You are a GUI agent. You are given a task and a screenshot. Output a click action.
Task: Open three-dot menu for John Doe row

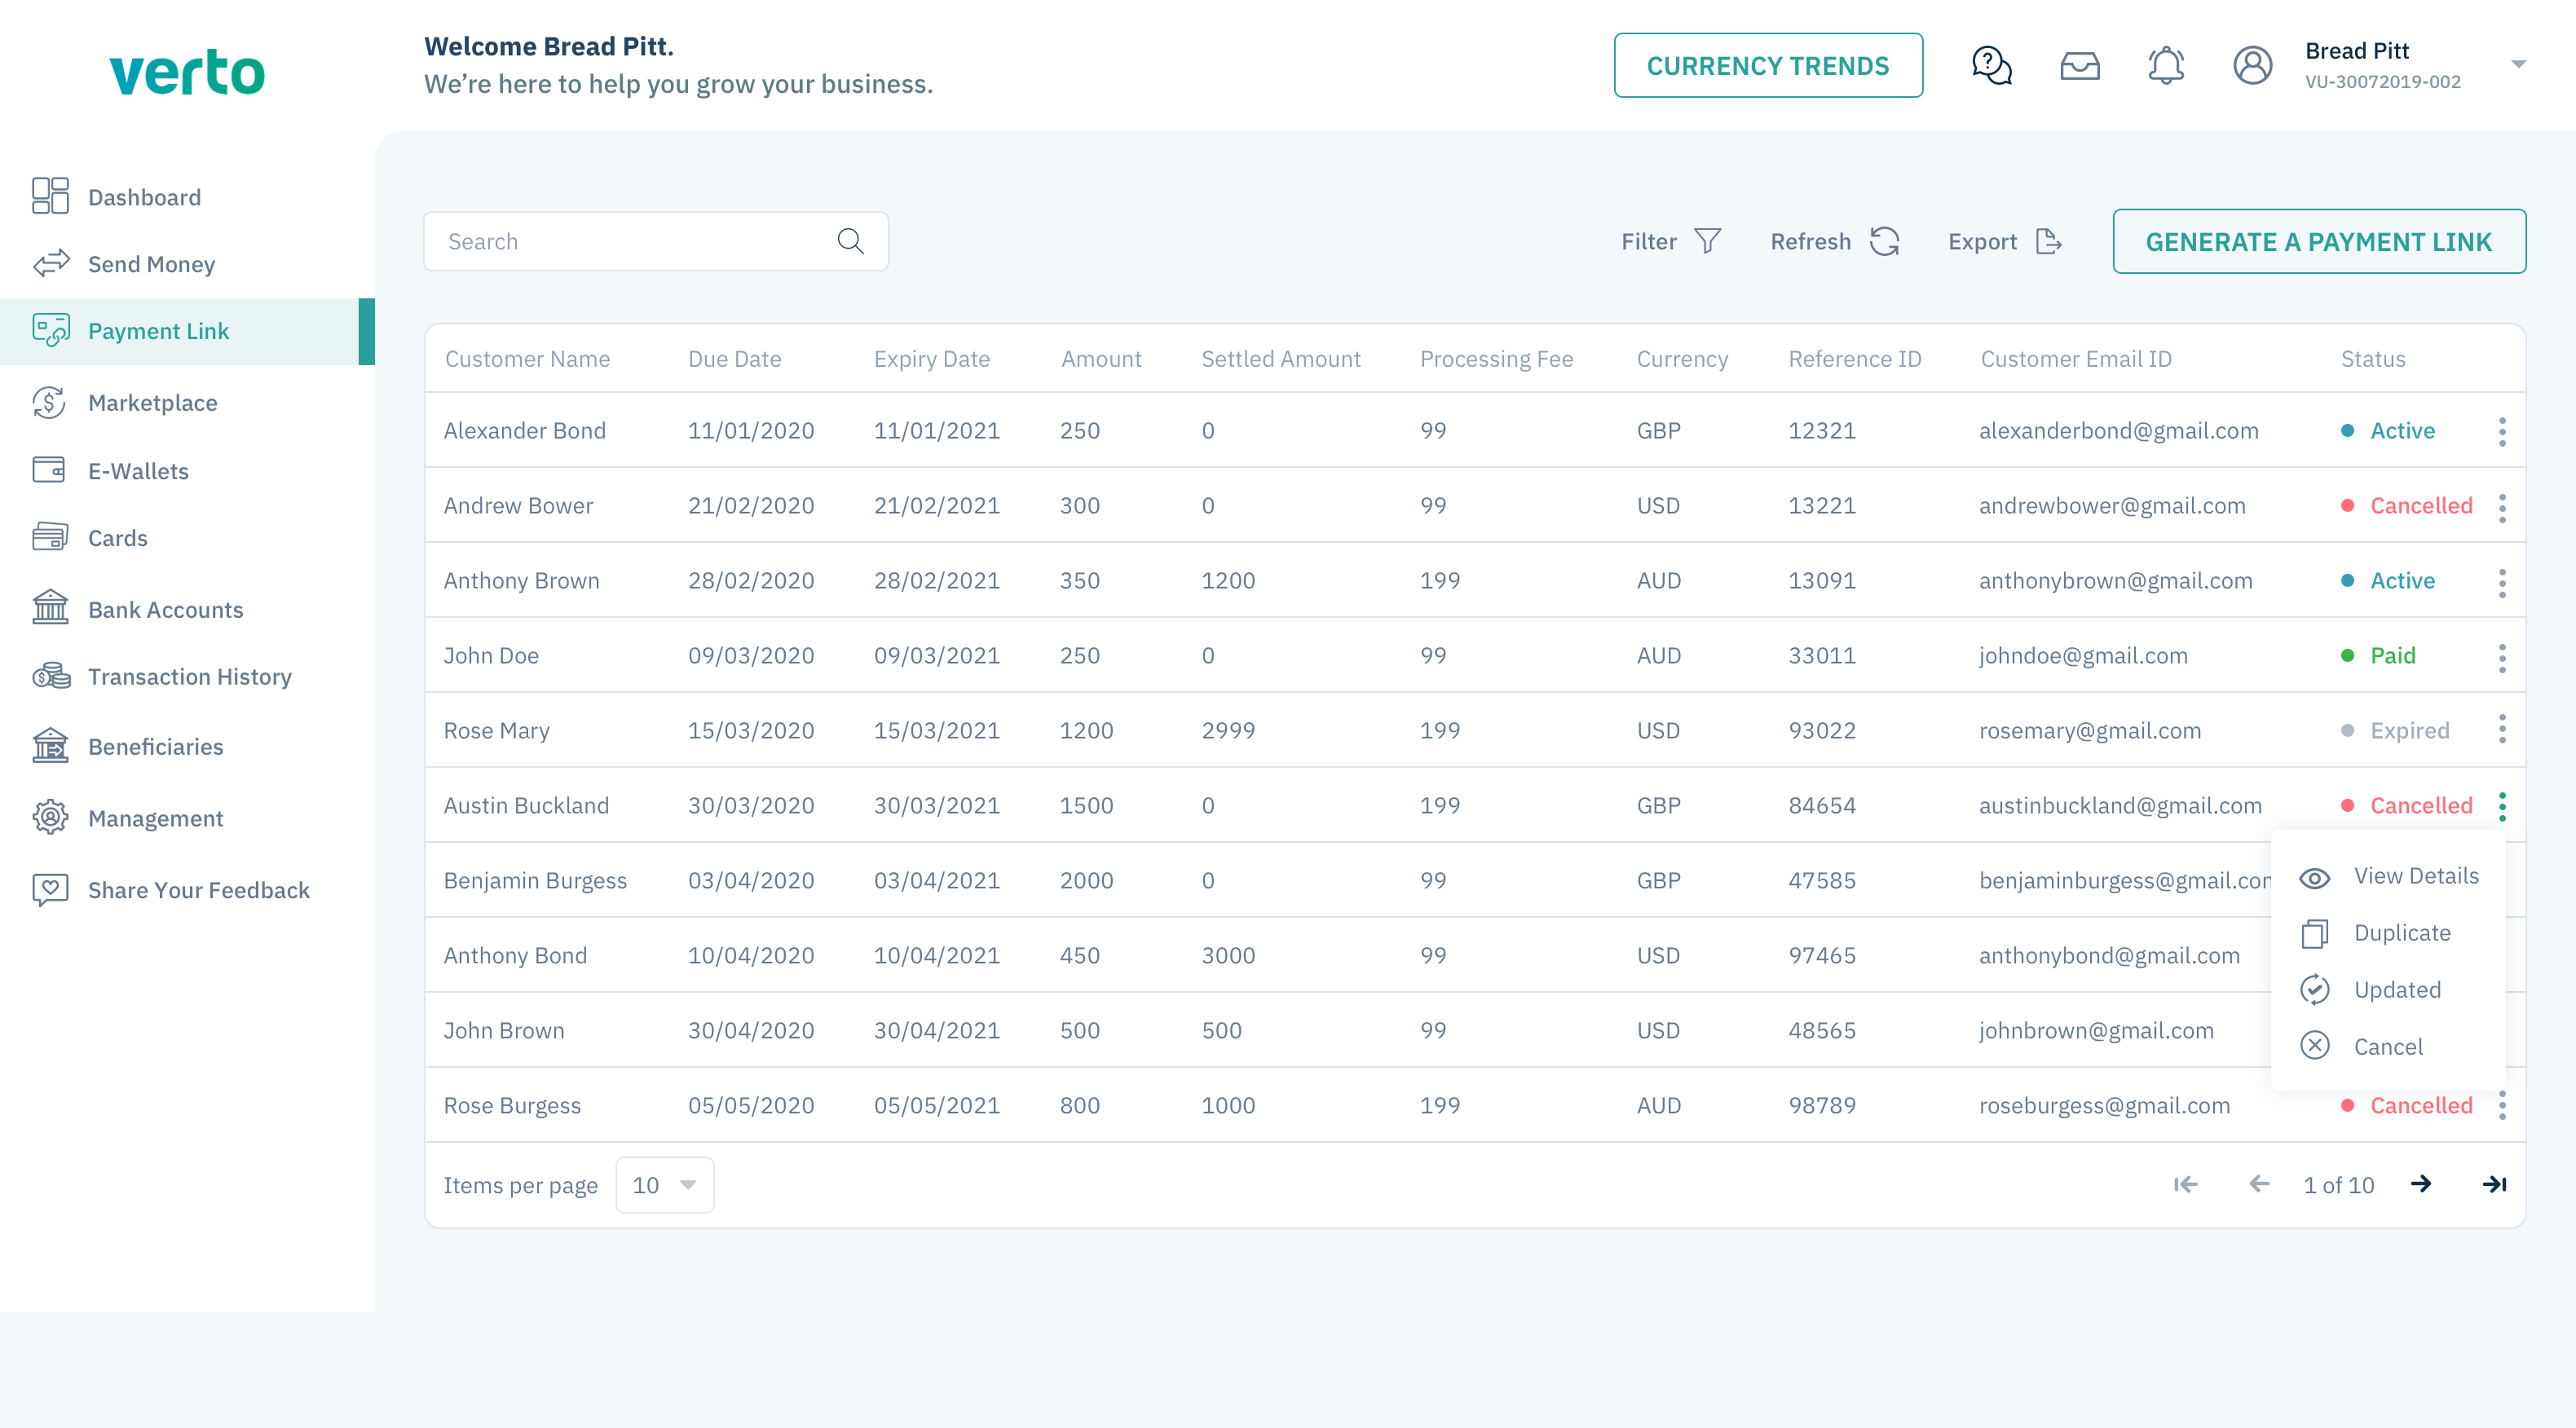(x=2502, y=657)
